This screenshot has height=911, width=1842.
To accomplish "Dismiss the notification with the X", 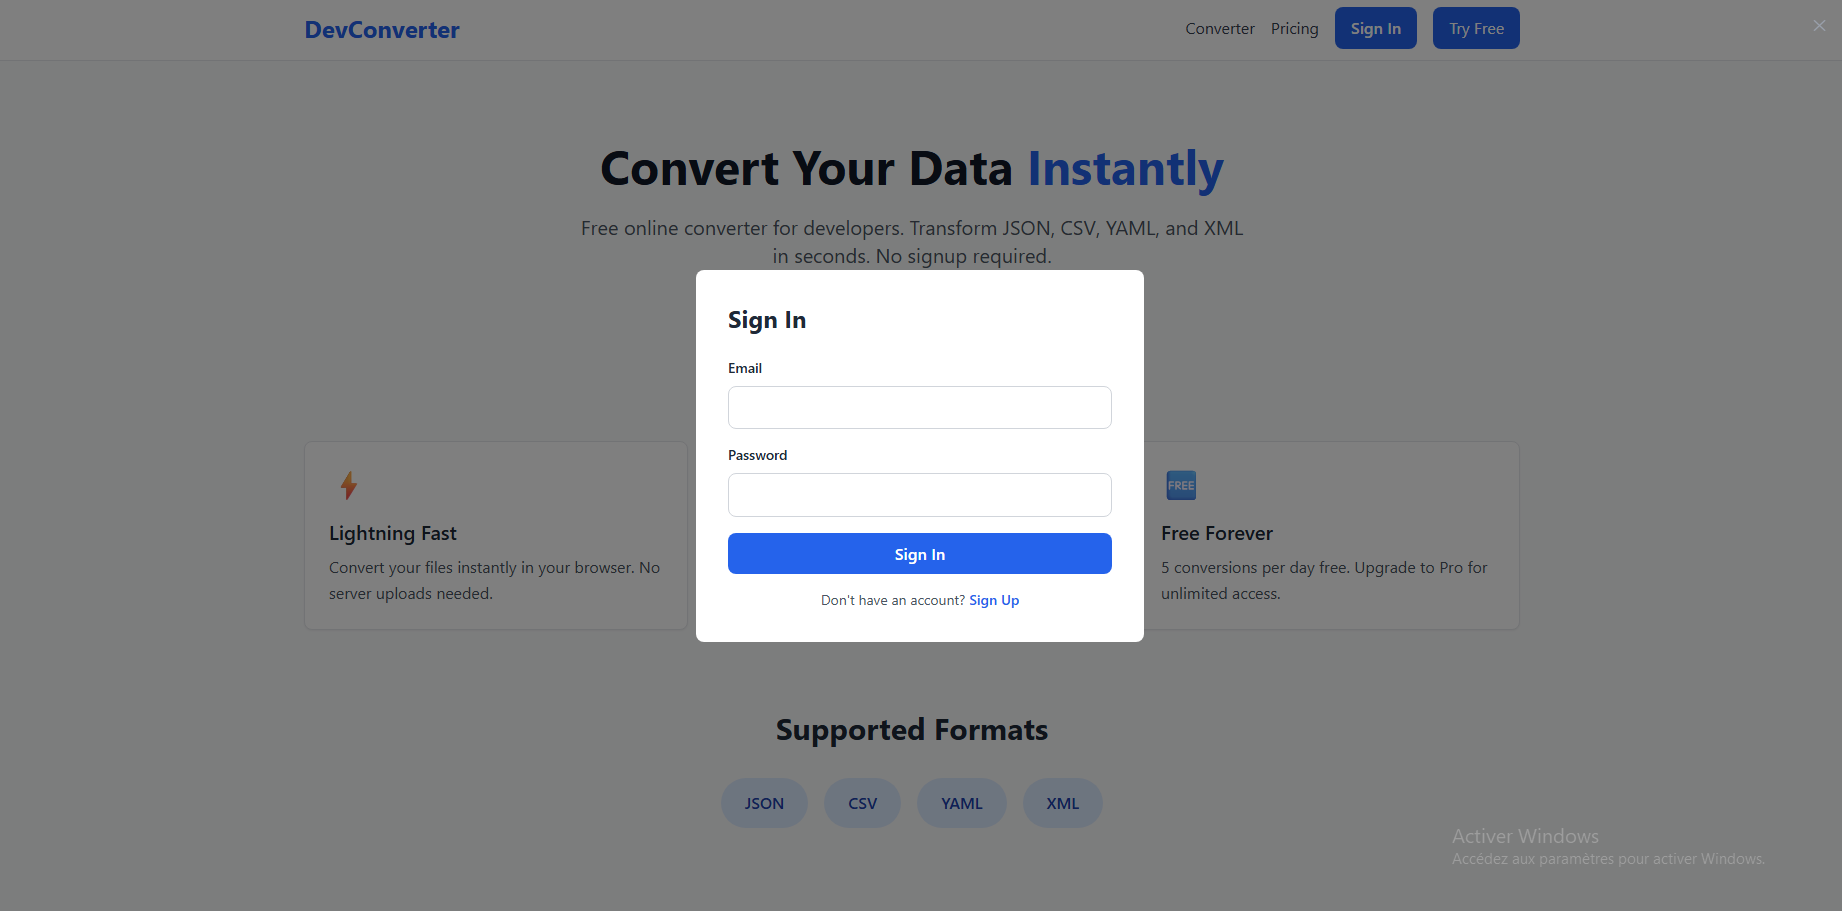I will coord(1819,25).
